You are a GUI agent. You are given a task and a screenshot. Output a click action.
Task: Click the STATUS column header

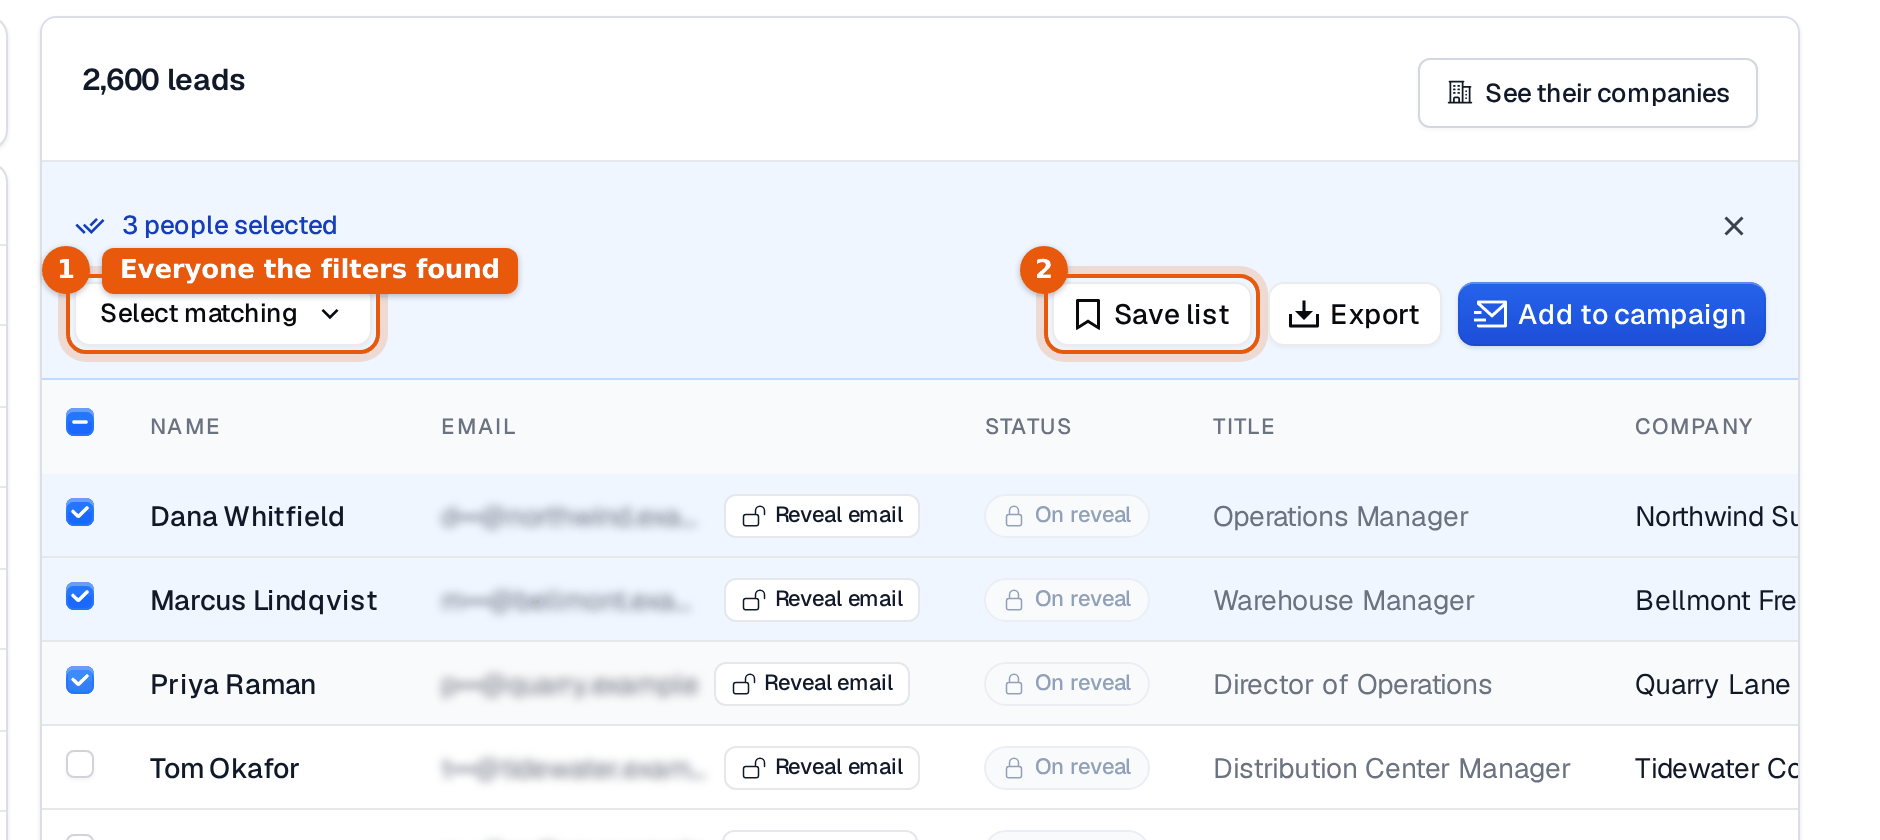[x=1028, y=427]
